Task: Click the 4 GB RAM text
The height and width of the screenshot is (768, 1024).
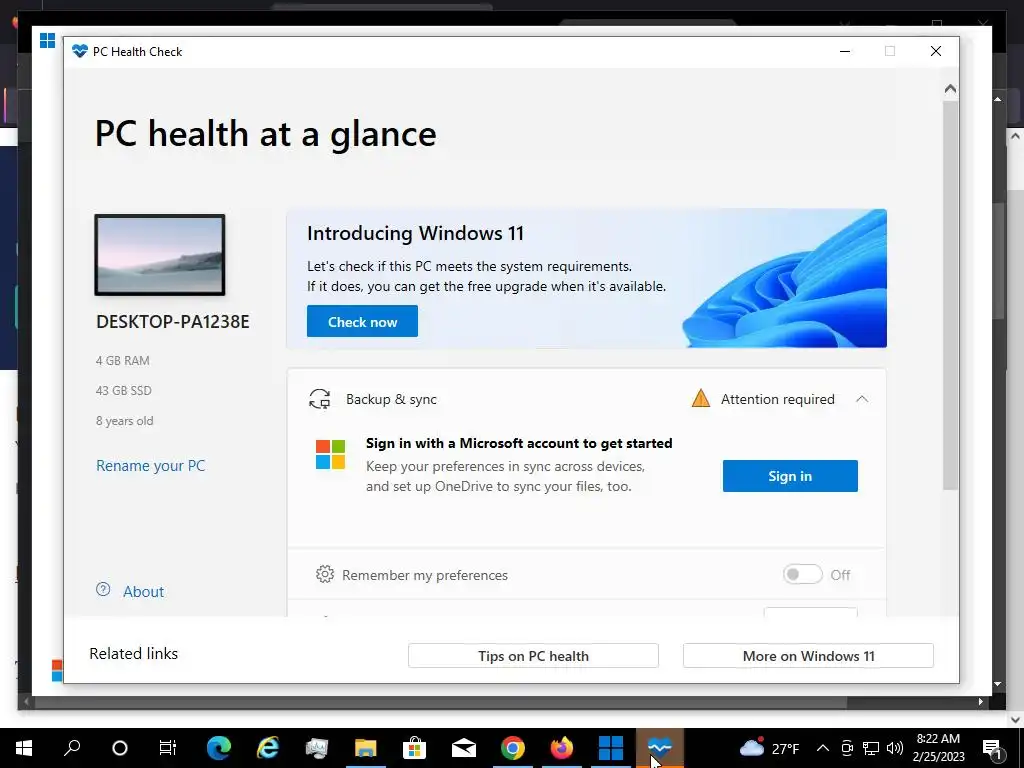Action: (x=123, y=360)
